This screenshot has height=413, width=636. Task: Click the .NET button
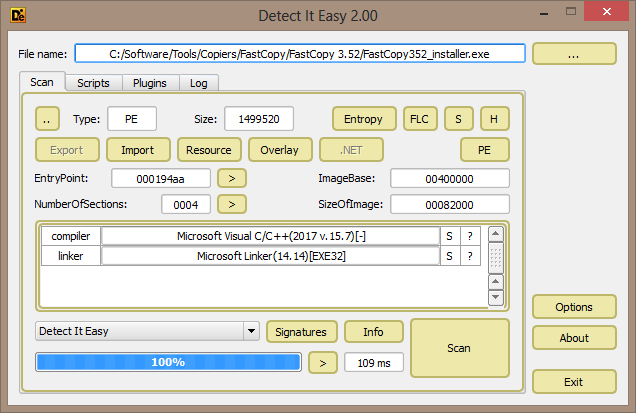(351, 150)
